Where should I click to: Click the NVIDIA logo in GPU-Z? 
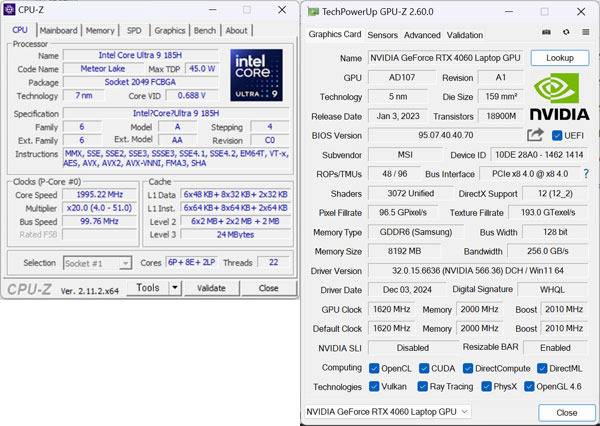point(559,96)
